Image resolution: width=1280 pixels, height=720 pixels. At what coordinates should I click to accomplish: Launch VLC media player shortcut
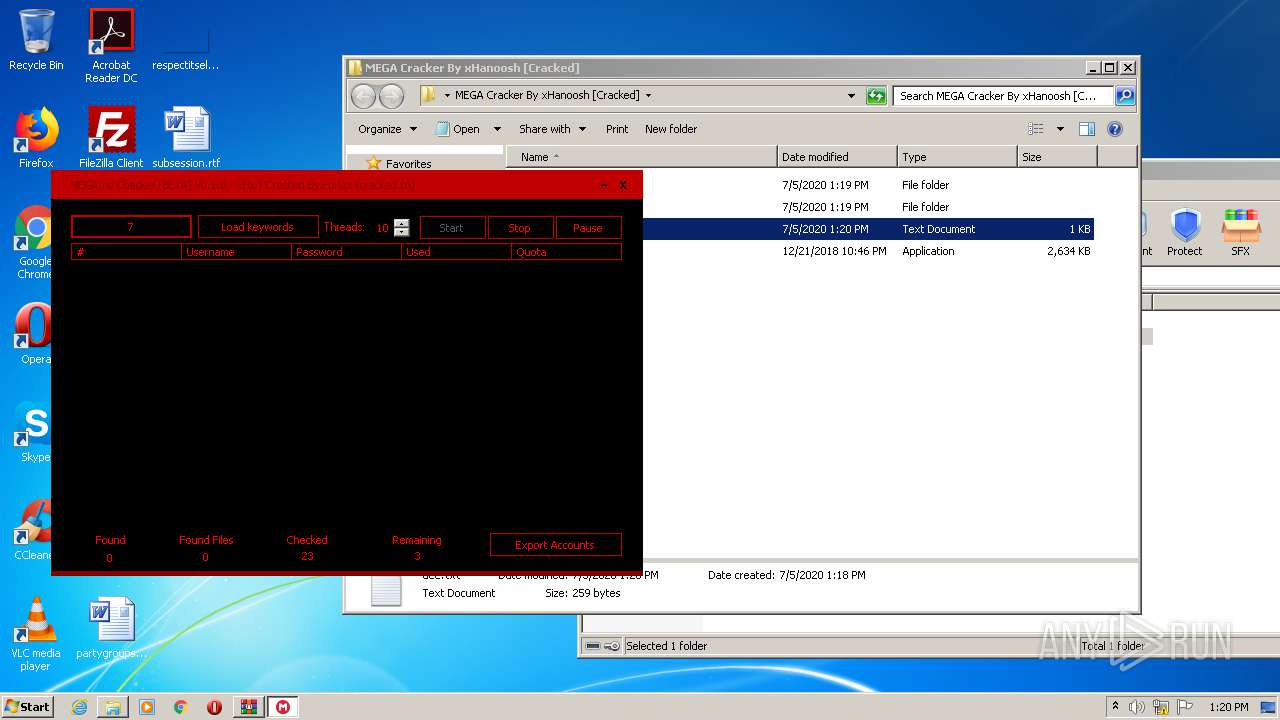(x=36, y=634)
